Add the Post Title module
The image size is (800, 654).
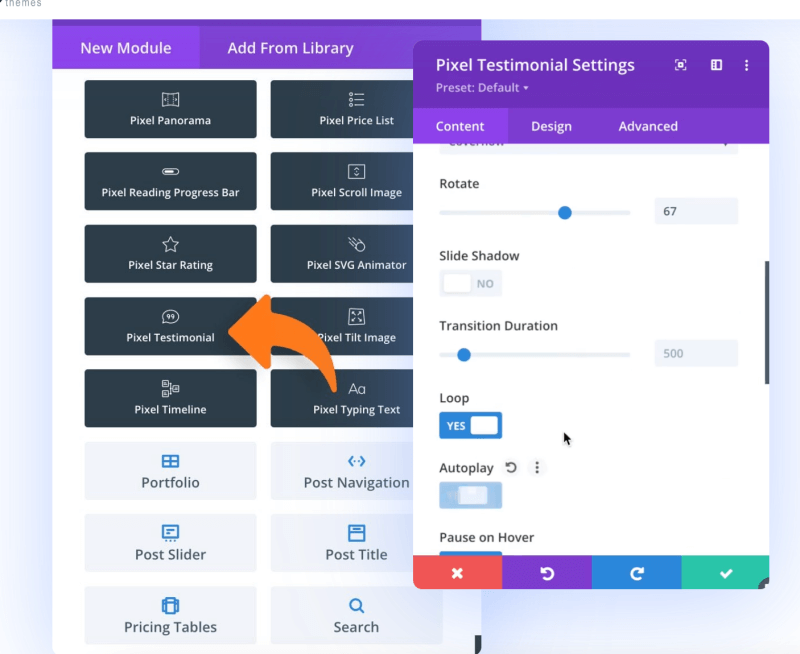click(342, 543)
